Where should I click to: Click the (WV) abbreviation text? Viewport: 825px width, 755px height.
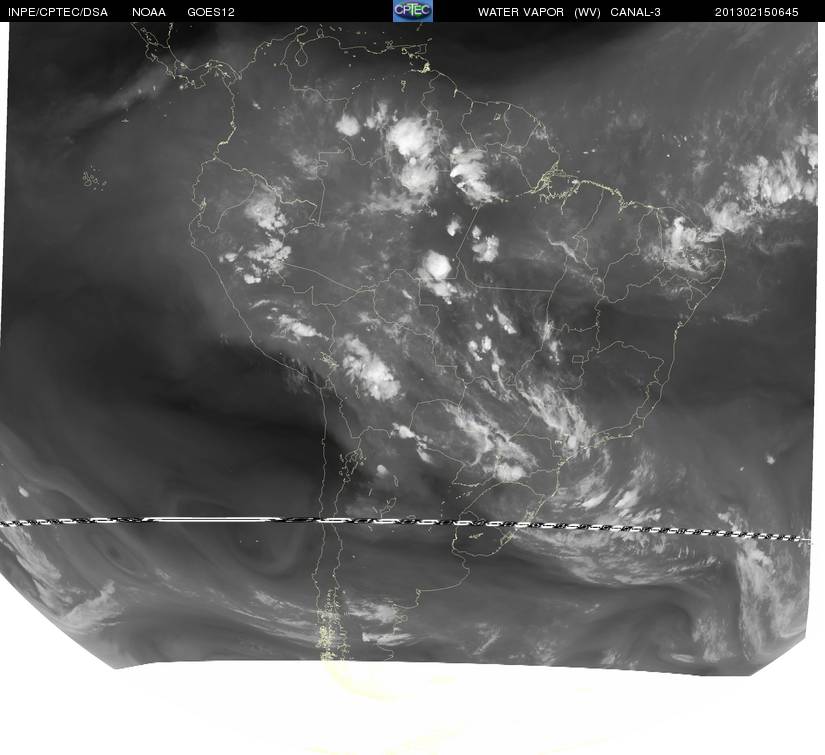[587, 12]
